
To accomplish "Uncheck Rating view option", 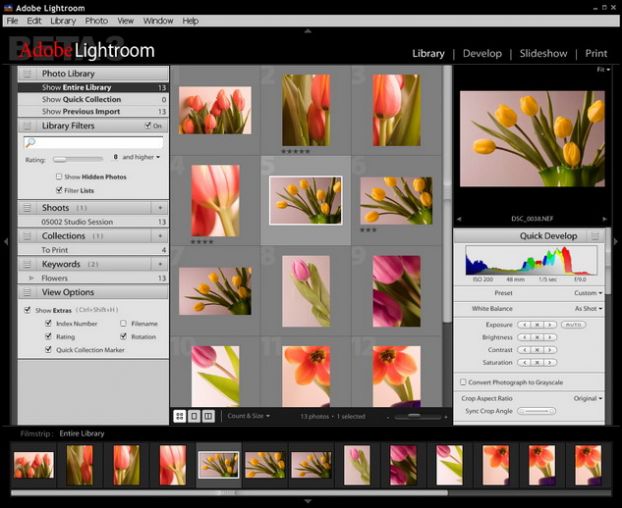I will click(48, 336).
